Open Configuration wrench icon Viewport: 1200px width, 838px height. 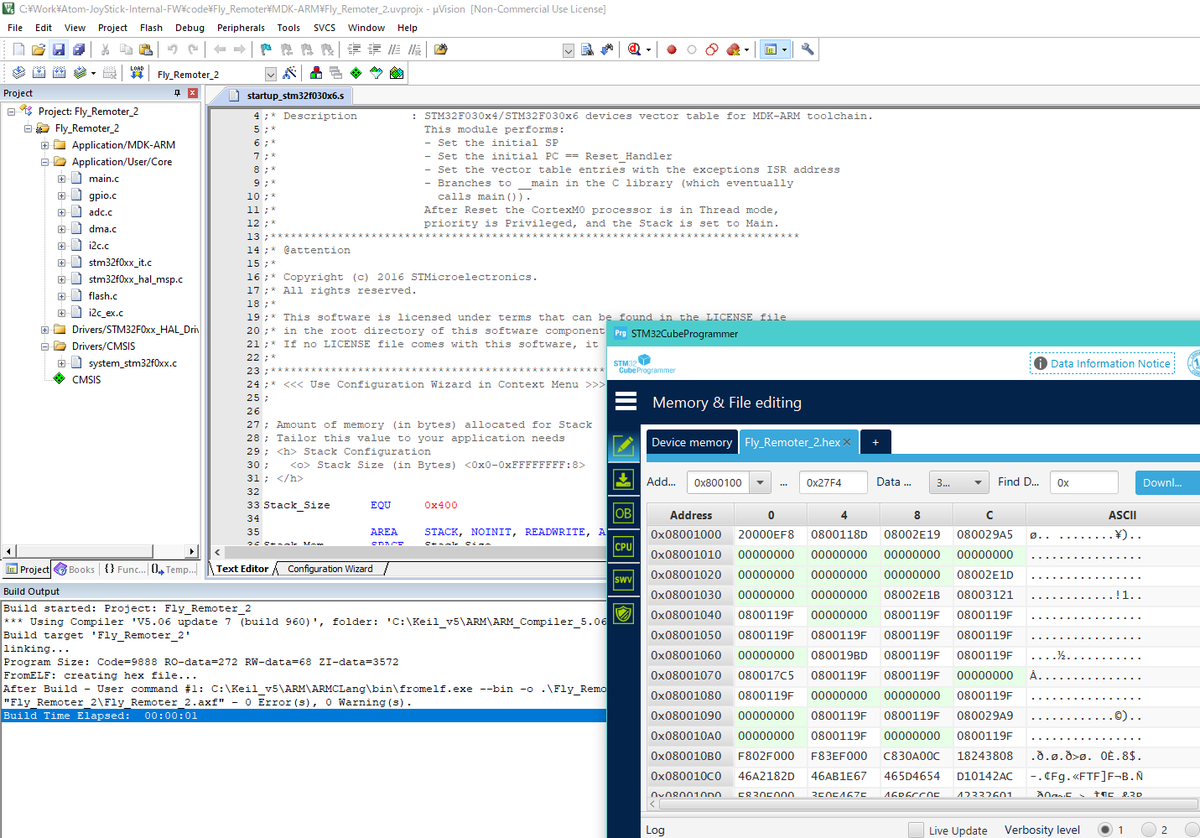808,49
